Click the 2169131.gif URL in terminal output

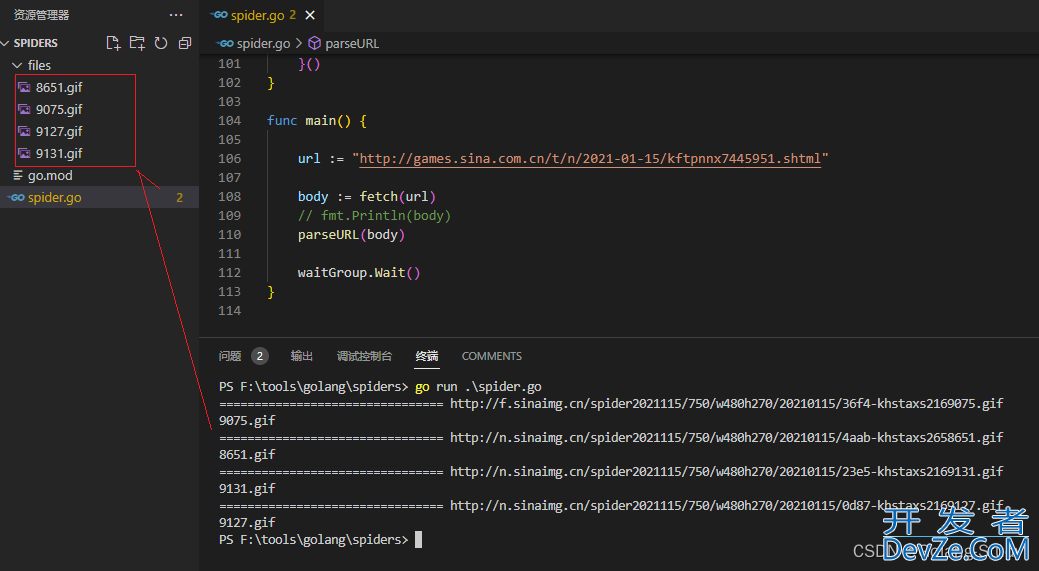[x=726, y=472]
